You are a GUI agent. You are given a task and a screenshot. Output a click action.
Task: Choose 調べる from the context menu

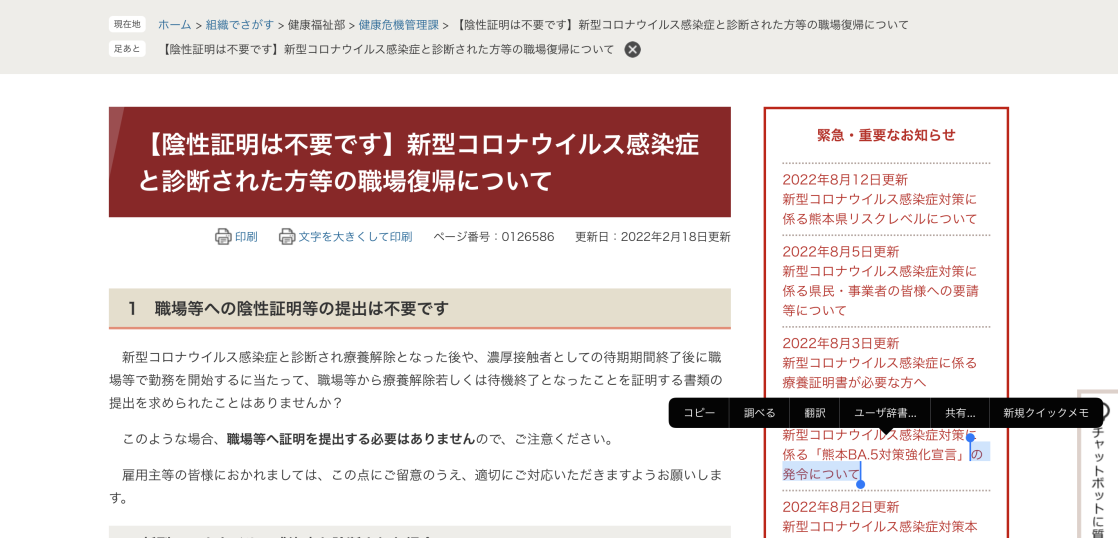(x=759, y=413)
